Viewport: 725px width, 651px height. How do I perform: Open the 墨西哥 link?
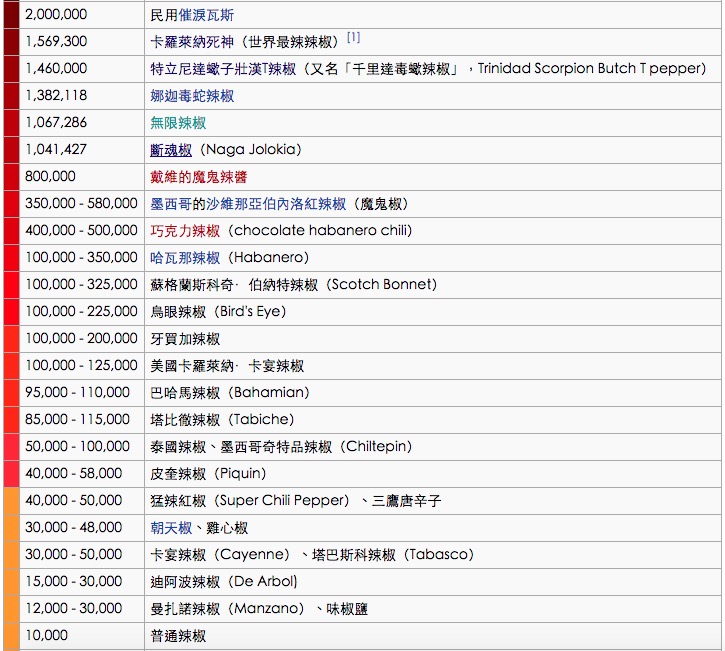pyautogui.click(x=164, y=204)
